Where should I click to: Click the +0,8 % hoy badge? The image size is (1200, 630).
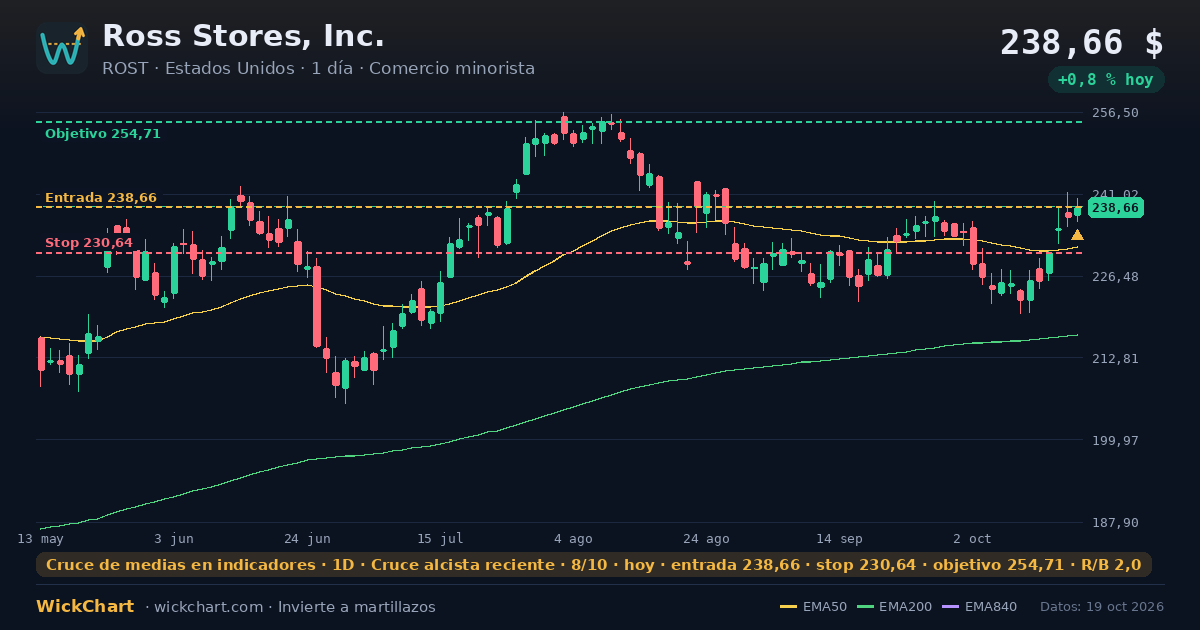pyautogui.click(x=1106, y=80)
